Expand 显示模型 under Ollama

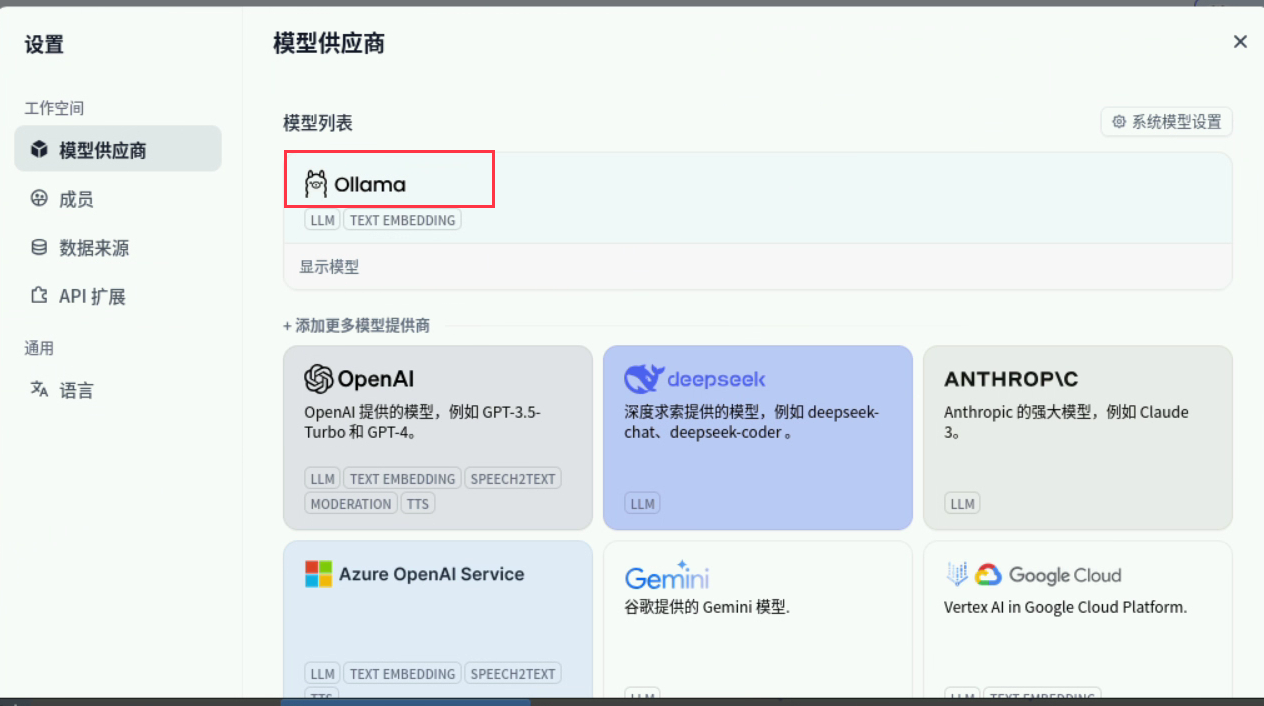pos(329,267)
